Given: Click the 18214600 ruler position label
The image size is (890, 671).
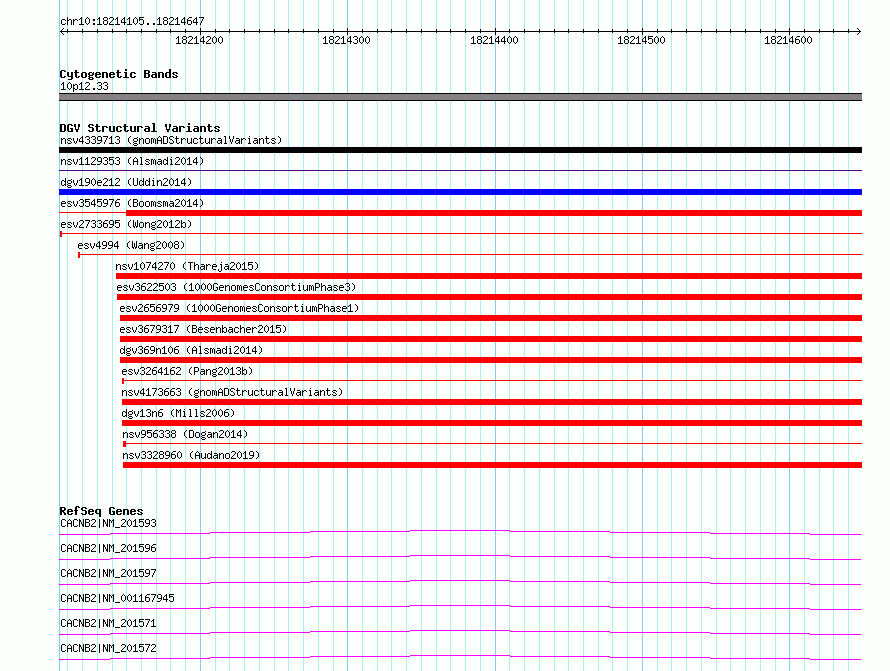Looking at the screenshot, I should tap(788, 40).
